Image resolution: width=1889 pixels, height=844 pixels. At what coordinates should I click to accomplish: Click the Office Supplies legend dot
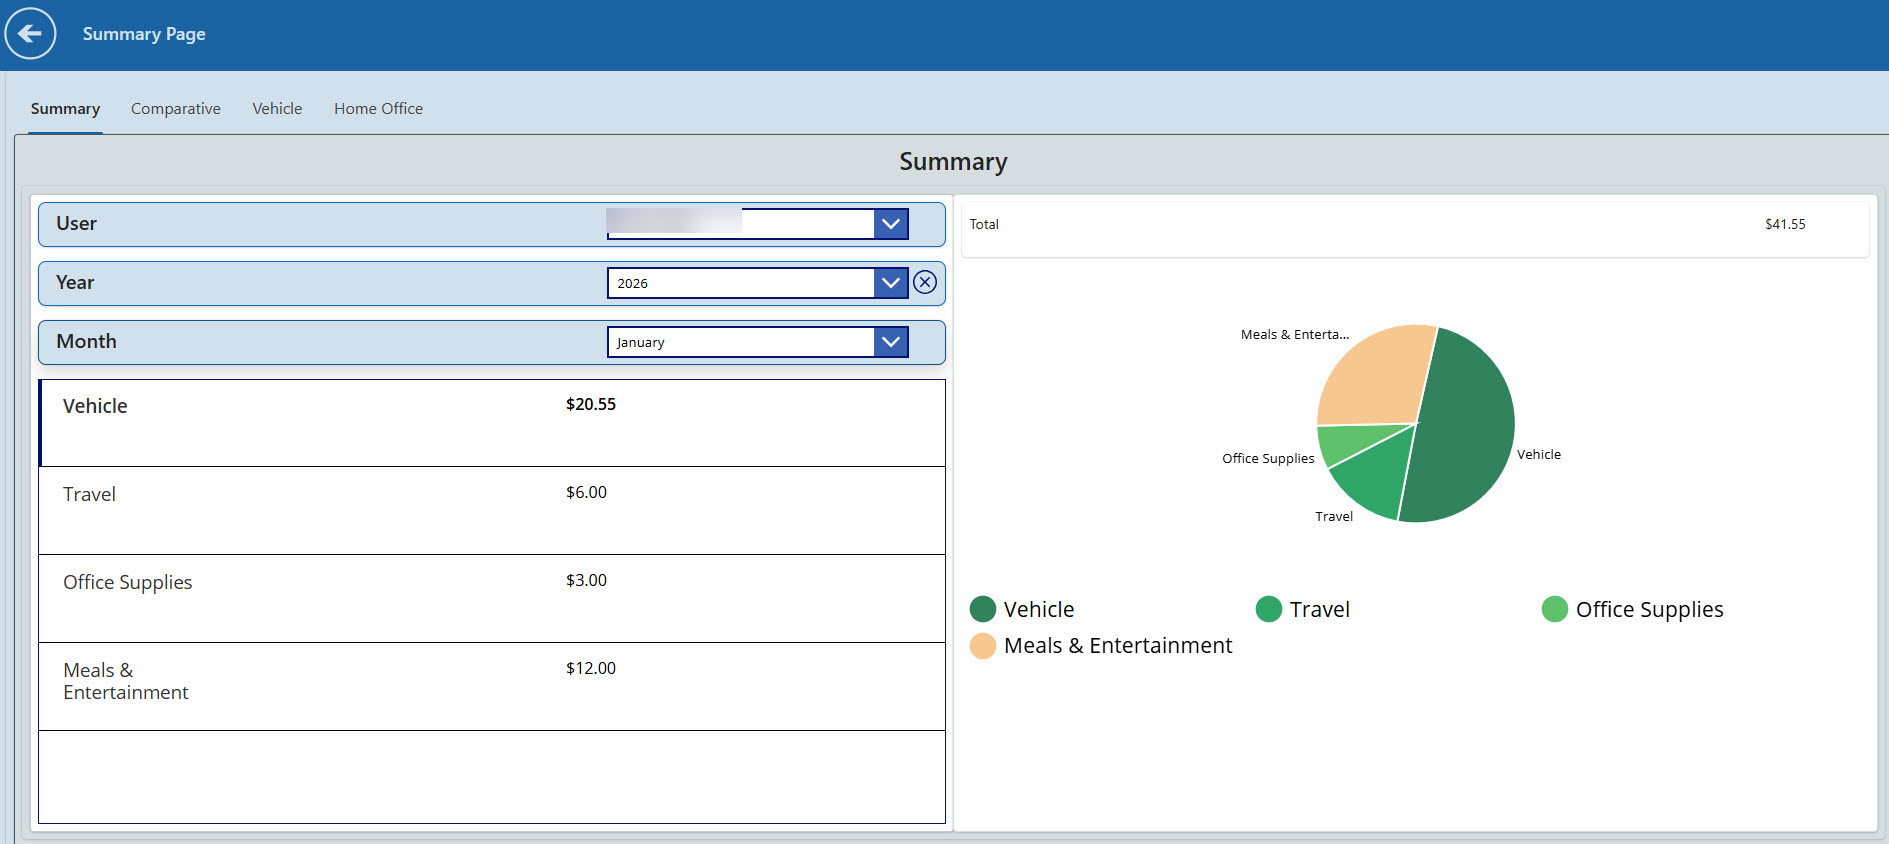[1555, 609]
